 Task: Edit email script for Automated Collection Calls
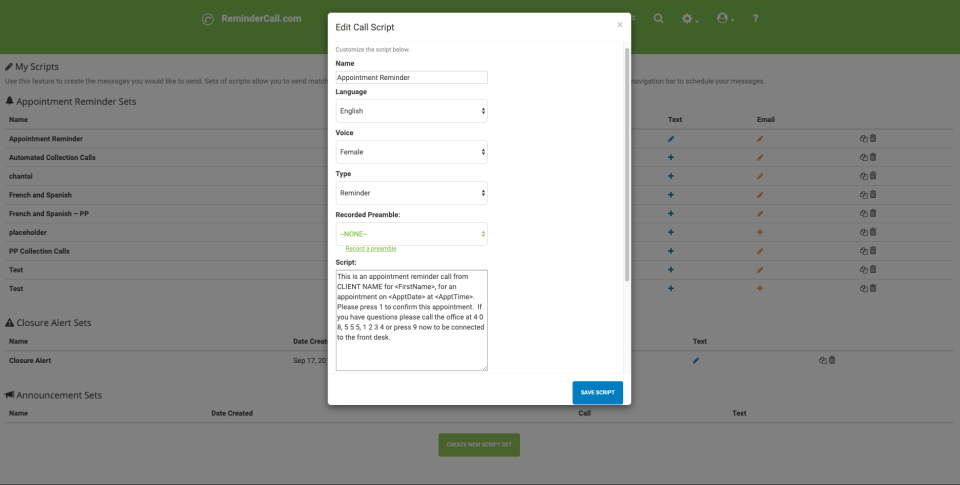tap(760, 157)
